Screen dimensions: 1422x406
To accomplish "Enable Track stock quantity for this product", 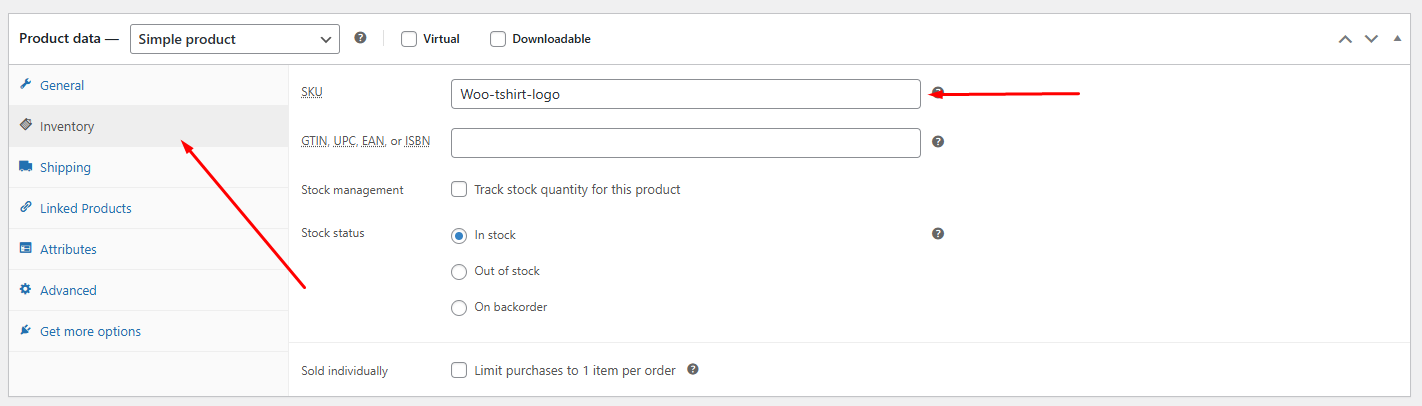I will point(459,189).
